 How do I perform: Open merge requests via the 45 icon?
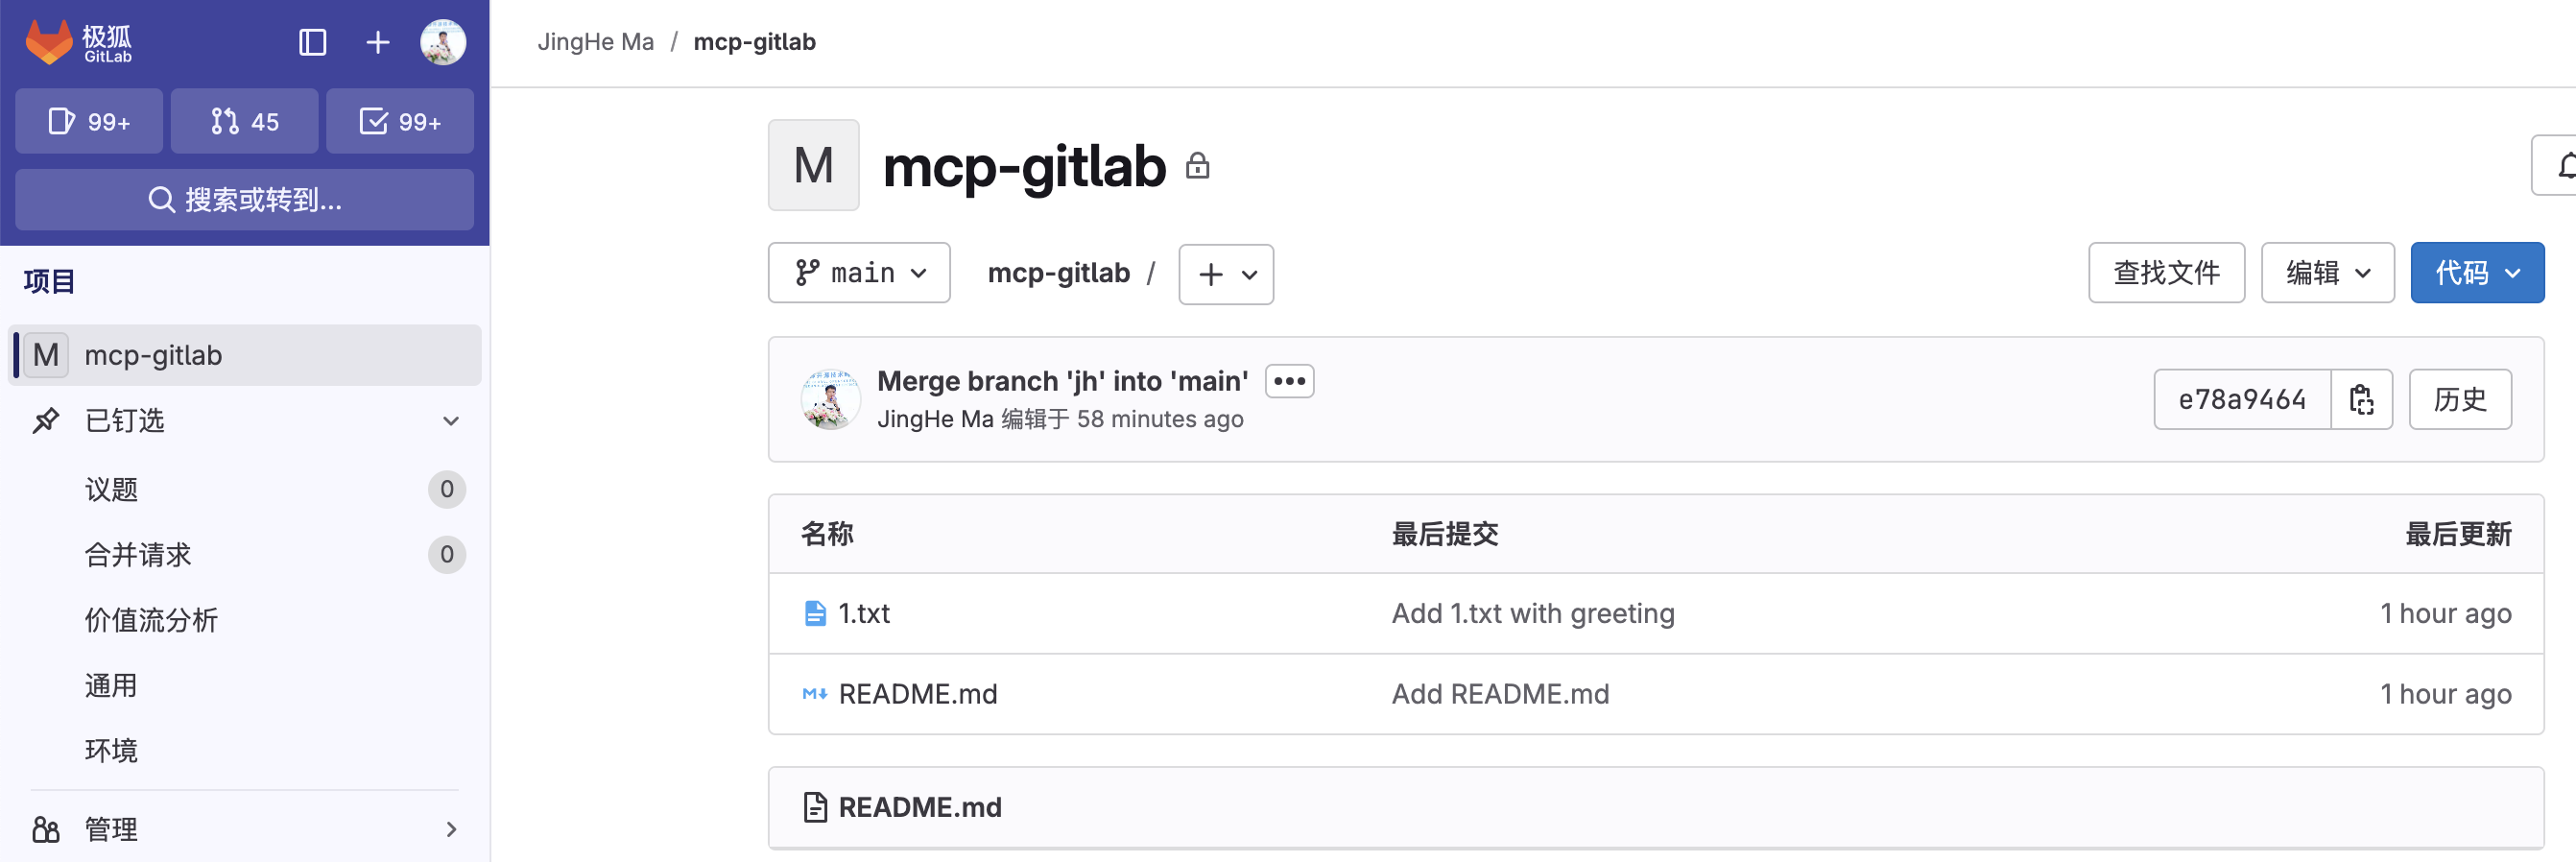244,121
